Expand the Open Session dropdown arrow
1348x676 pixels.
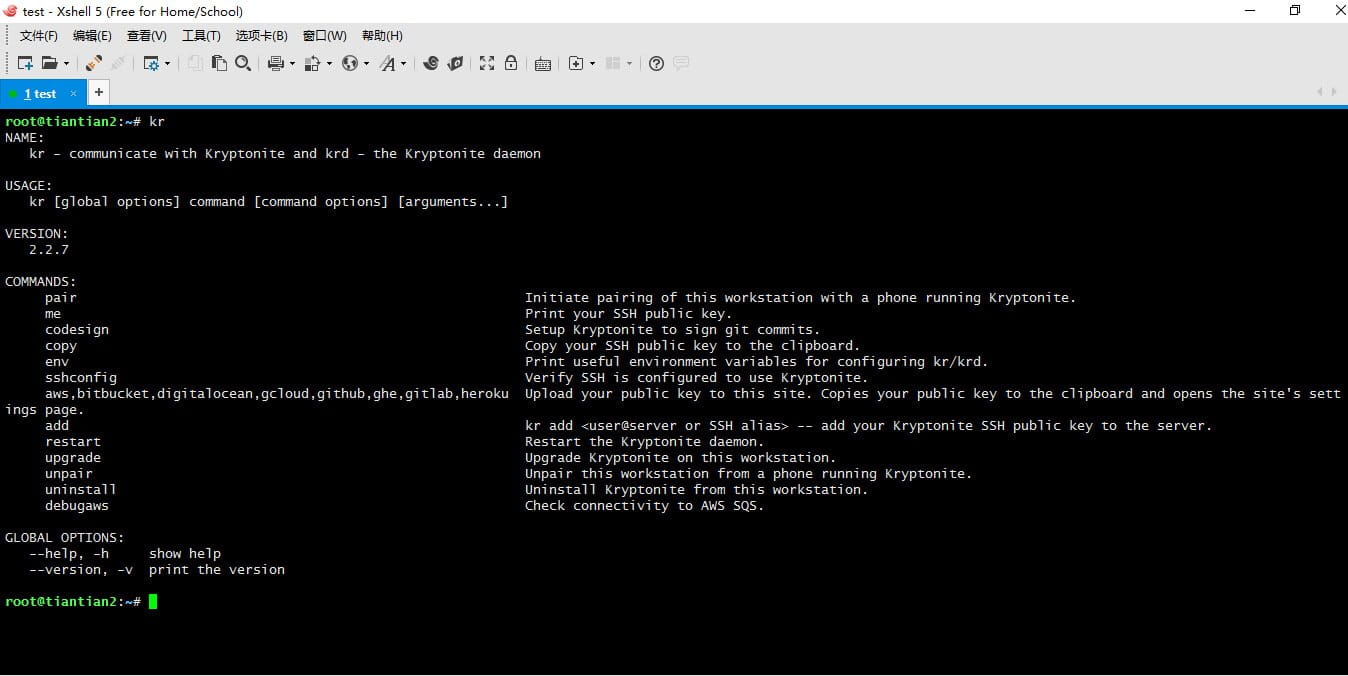coord(67,63)
